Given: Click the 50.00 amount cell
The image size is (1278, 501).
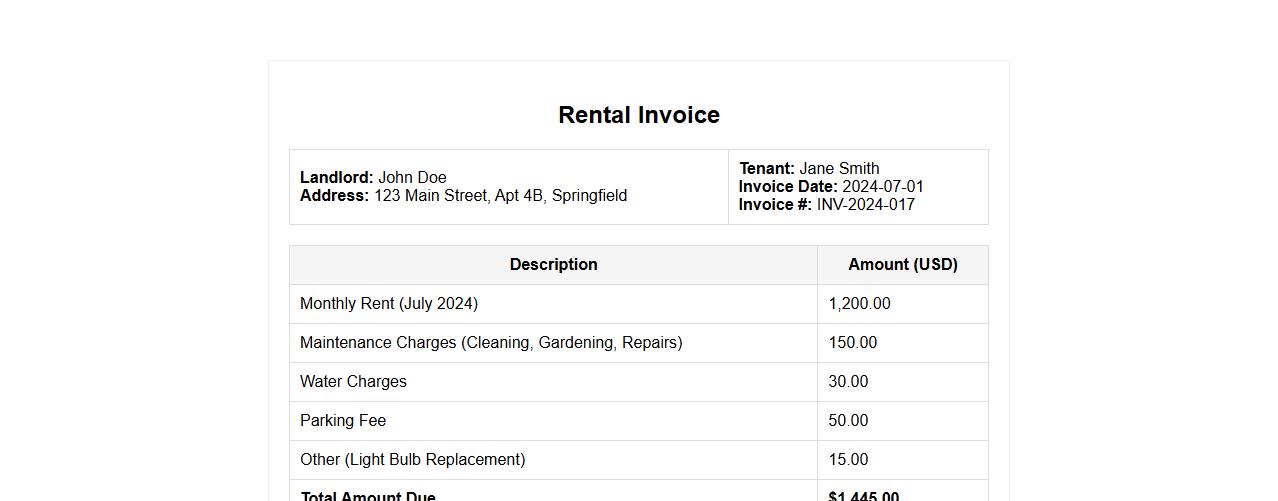Looking at the screenshot, I should (903, 421).
